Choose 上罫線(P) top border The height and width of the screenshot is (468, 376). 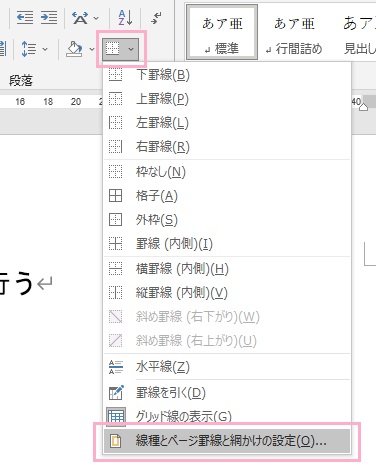tap(227, 99)
